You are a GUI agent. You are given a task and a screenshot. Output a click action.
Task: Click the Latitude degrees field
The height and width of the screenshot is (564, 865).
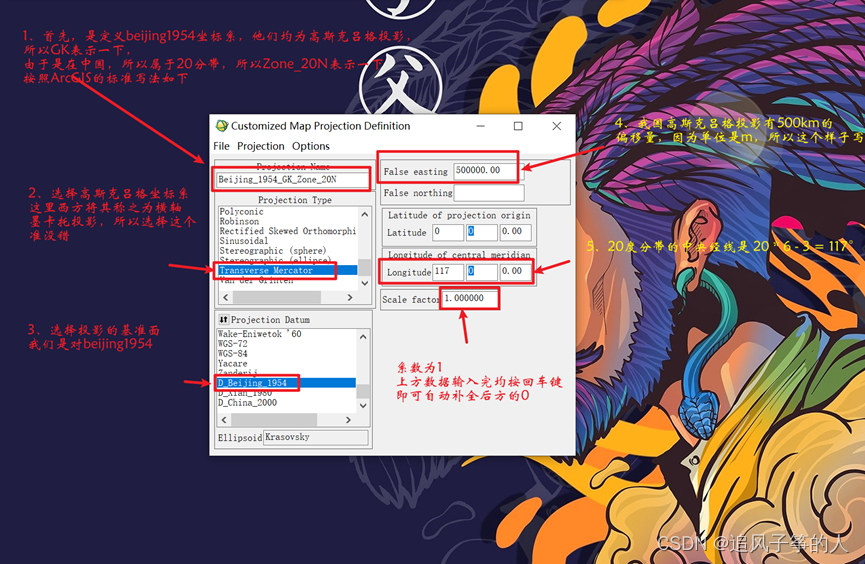(448, 232)
